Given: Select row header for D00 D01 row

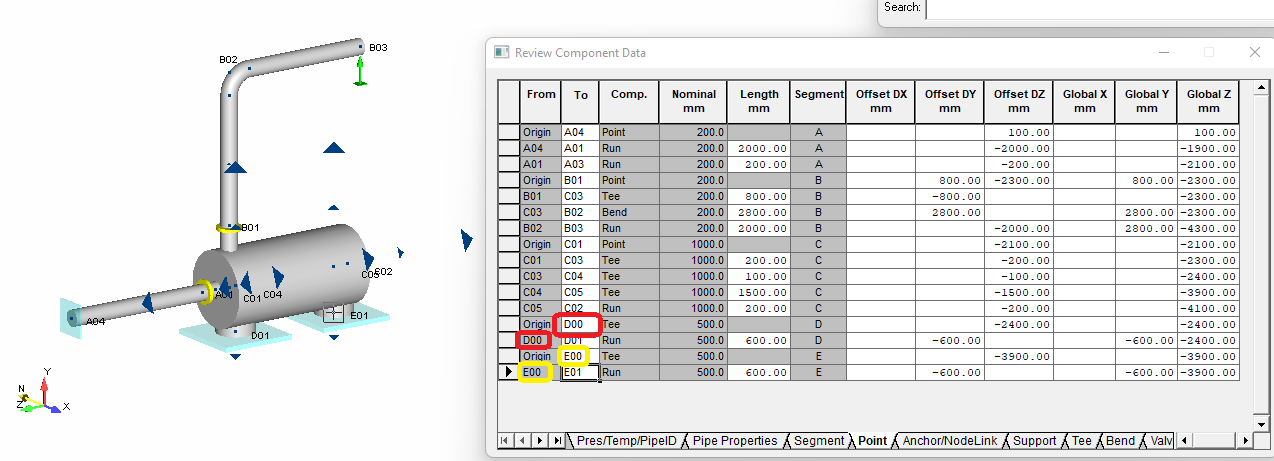Looking at the screenshot, I should click(509, 340).
